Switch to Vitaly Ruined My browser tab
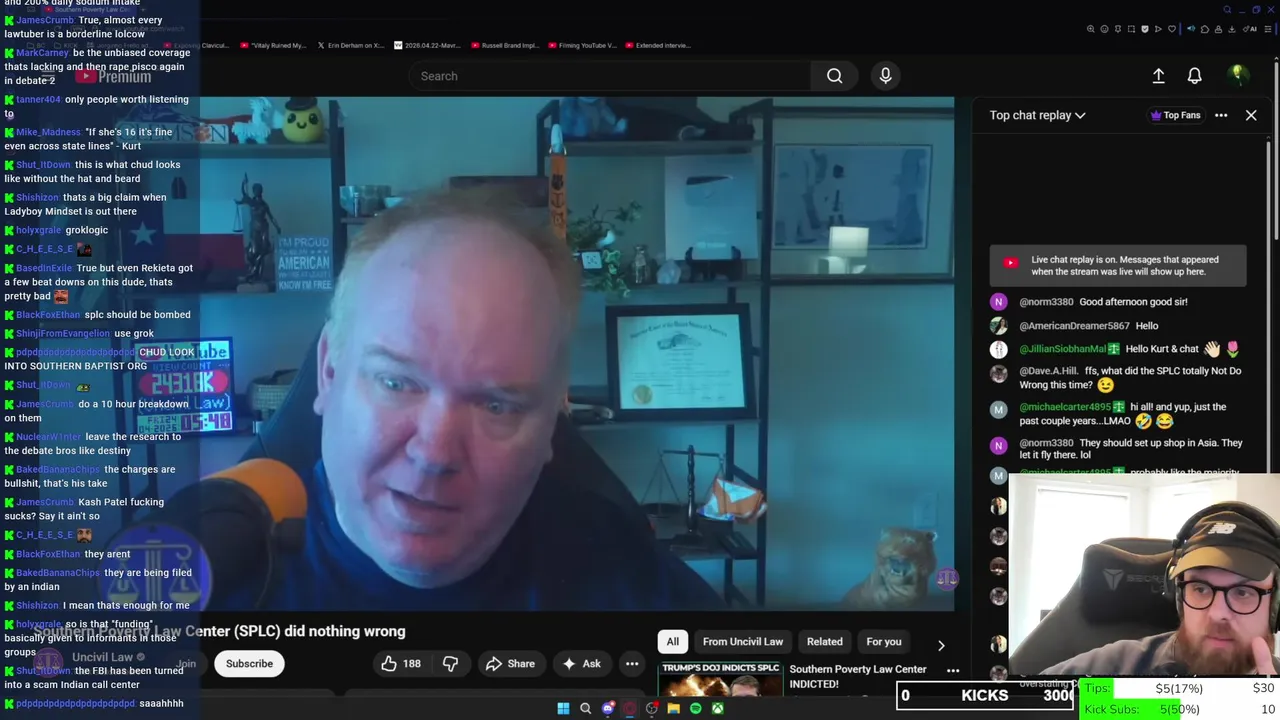Image resolution: width=1280 pixels, height=720 pixels. click(273, 45)
